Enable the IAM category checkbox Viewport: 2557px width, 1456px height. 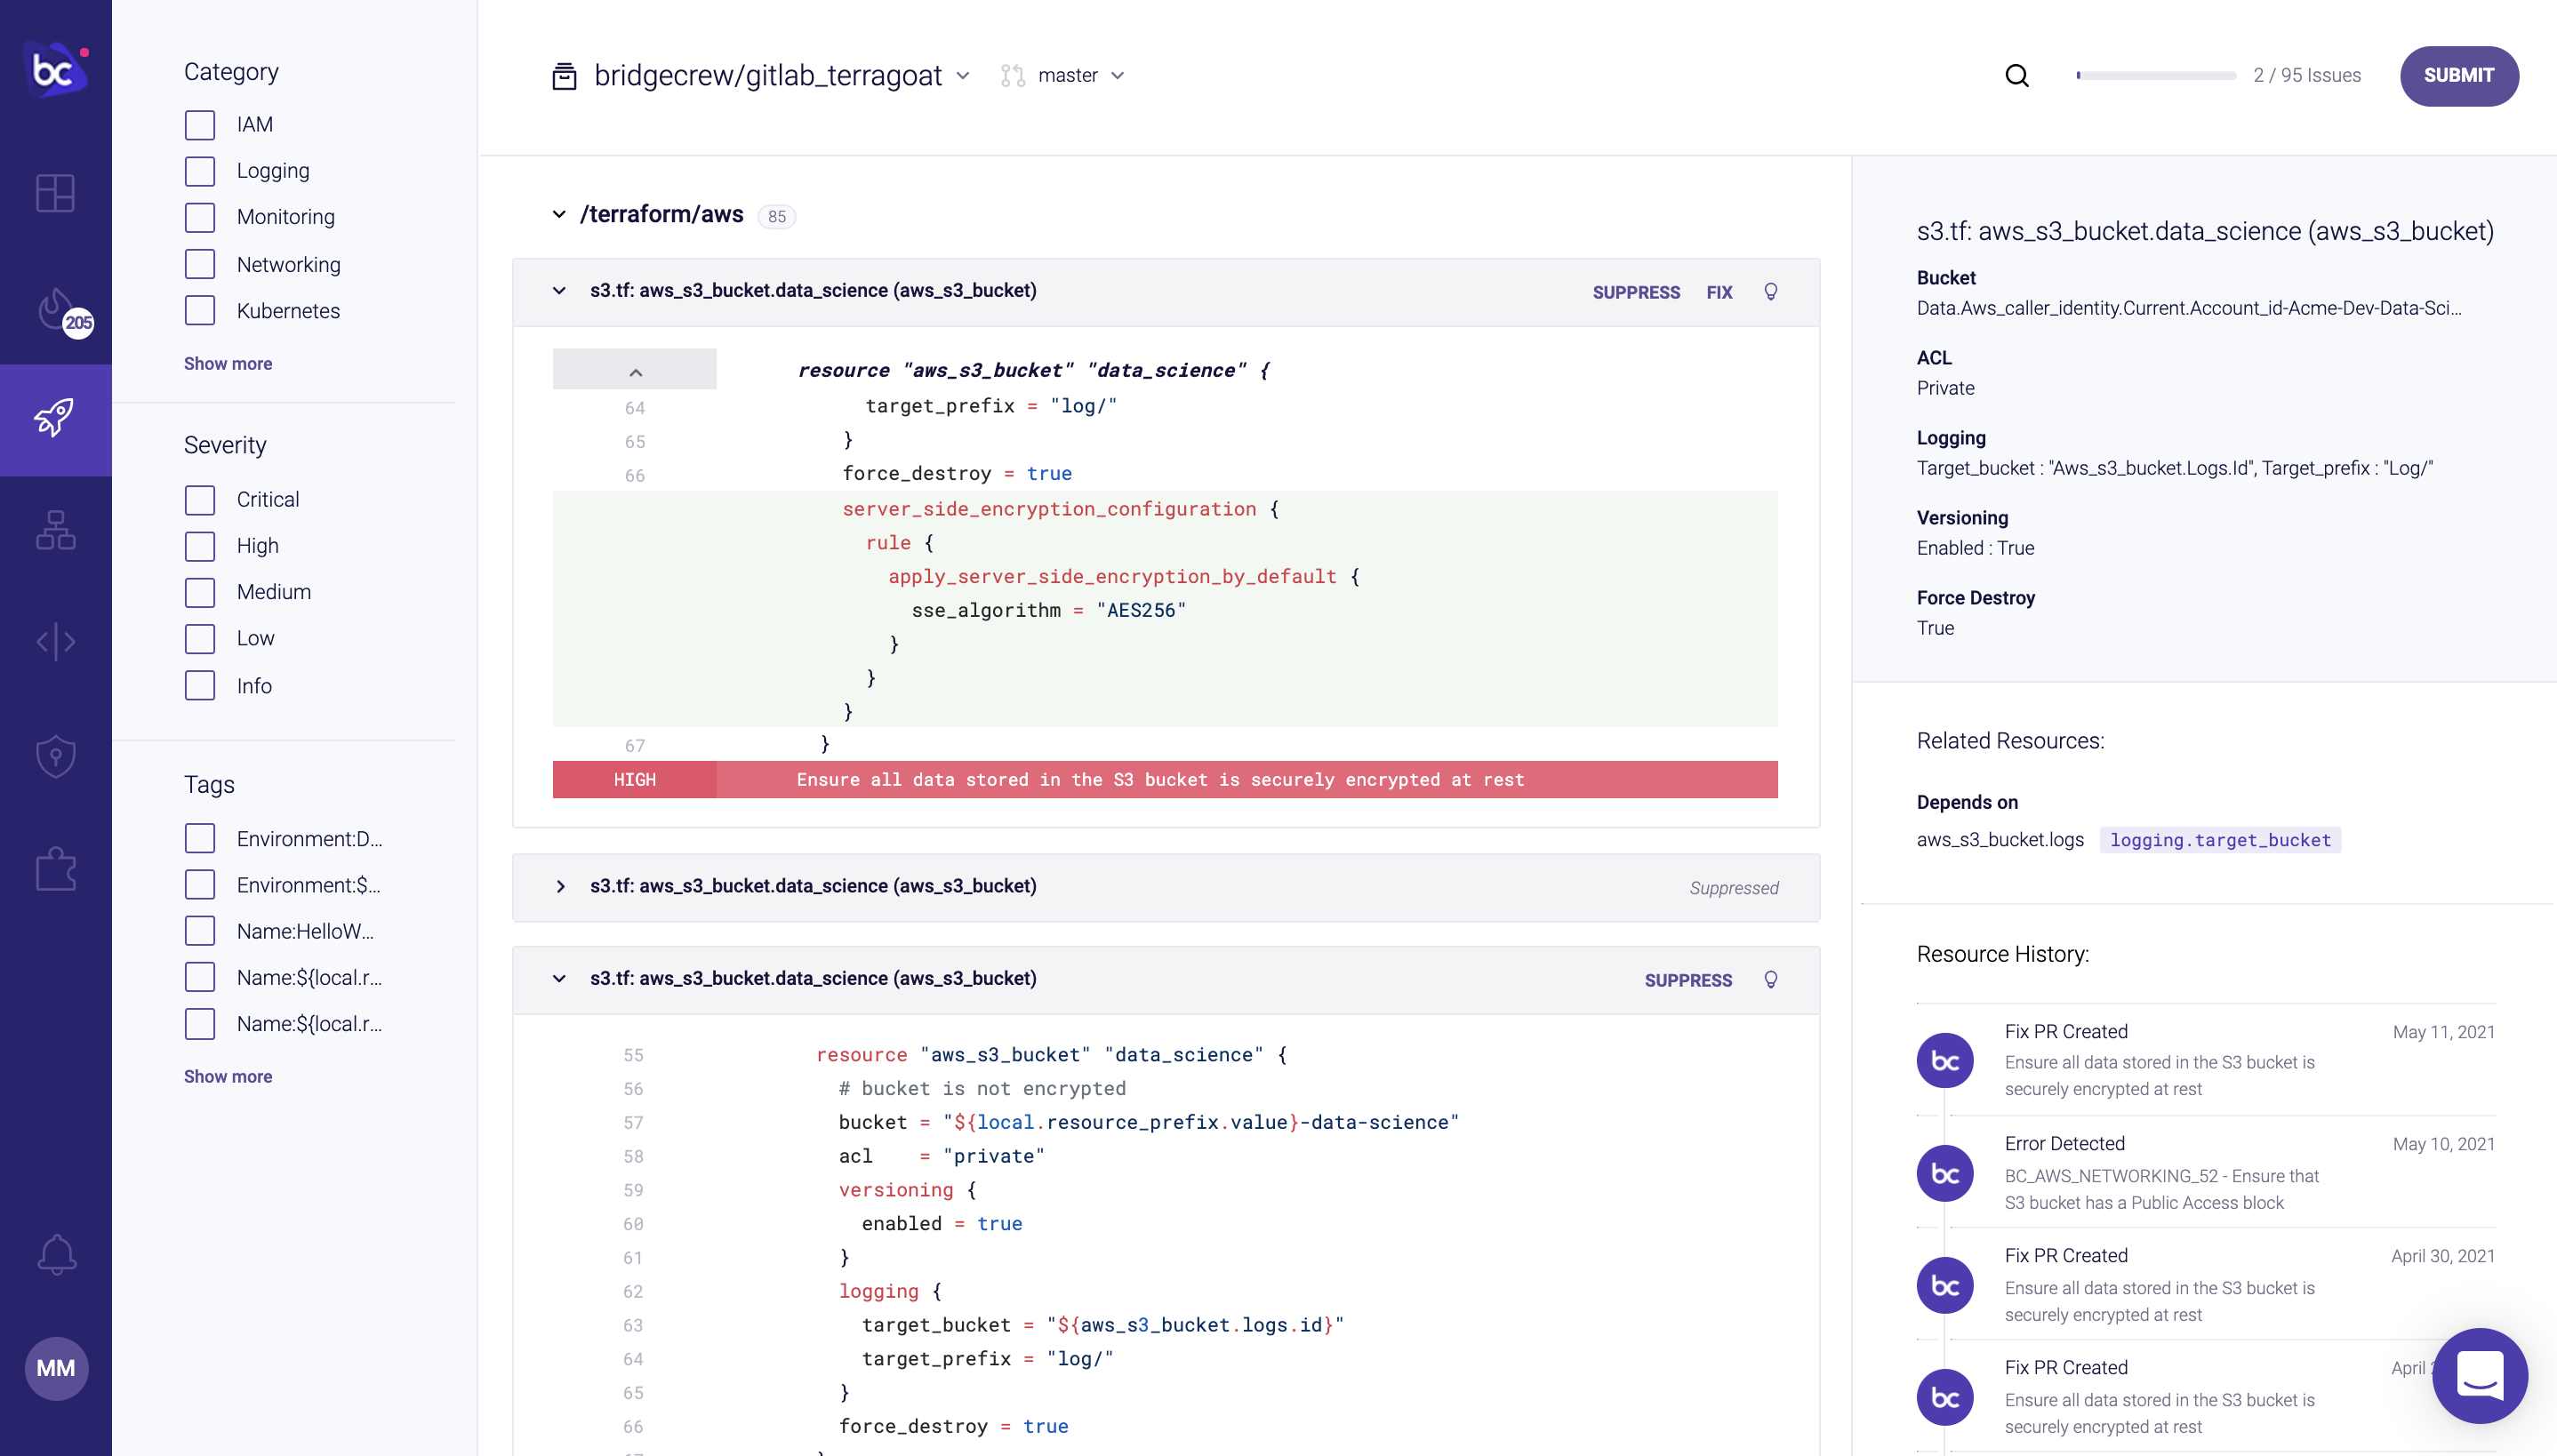pos(198,124)
